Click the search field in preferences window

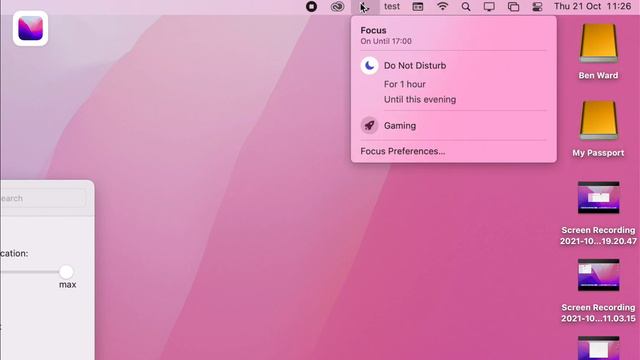click(x=42, y=198)
